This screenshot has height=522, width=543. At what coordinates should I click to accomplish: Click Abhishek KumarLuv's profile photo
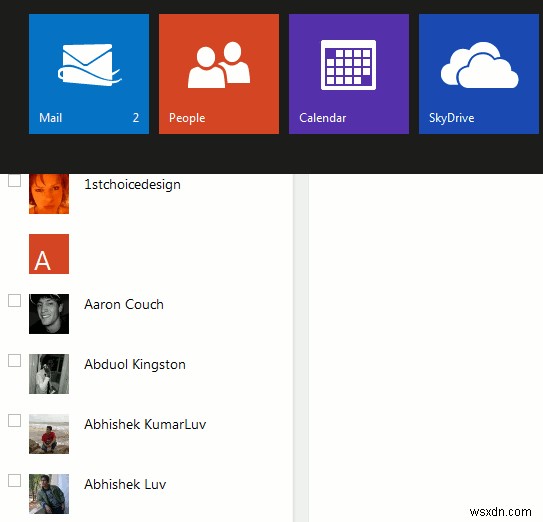point(49,434)
